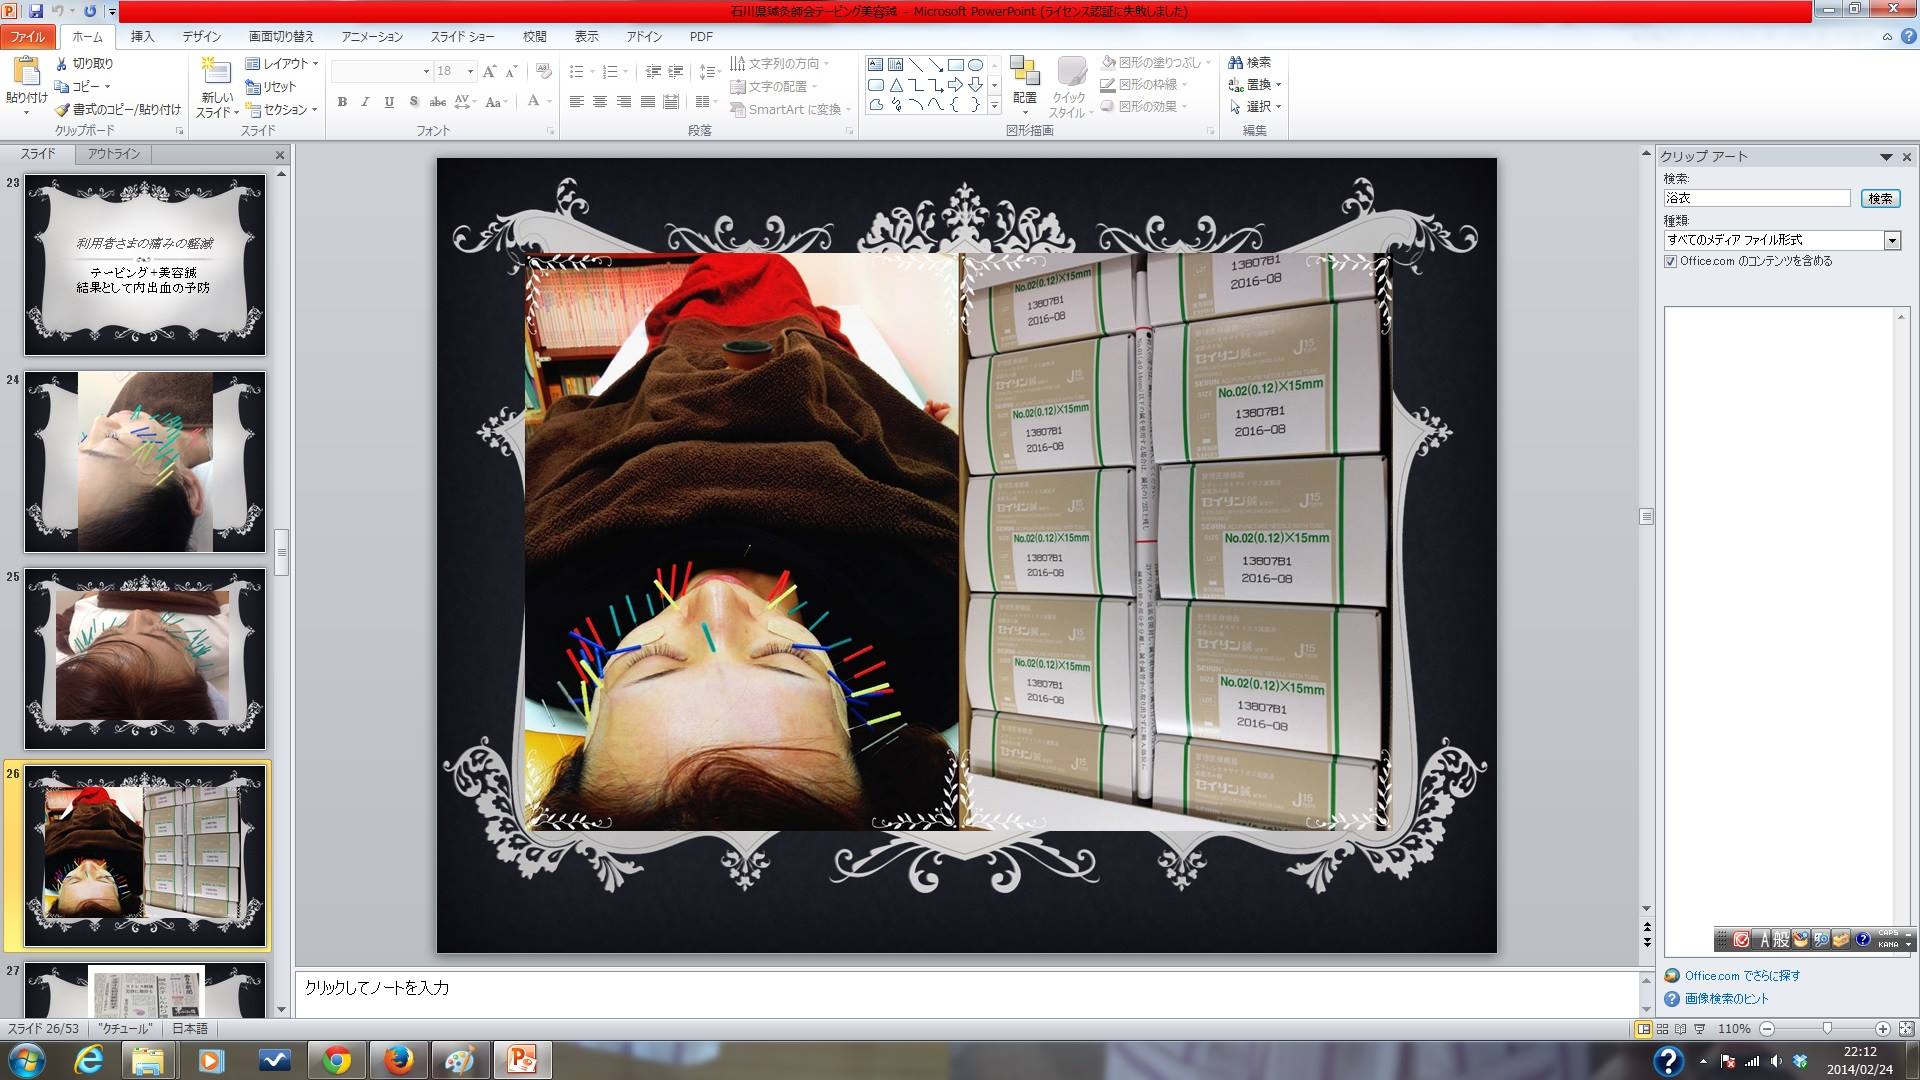Click the New Slide icon

(x=216, y=72)
